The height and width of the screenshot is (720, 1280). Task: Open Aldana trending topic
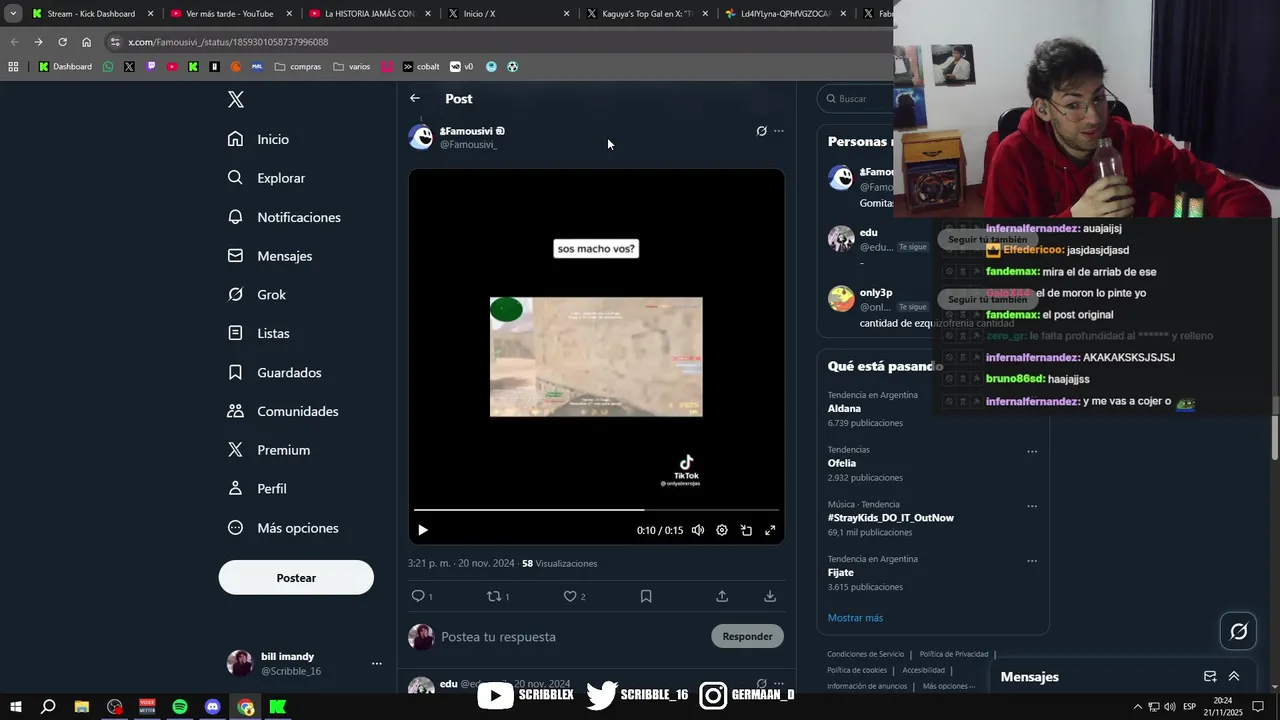[844, 408]
